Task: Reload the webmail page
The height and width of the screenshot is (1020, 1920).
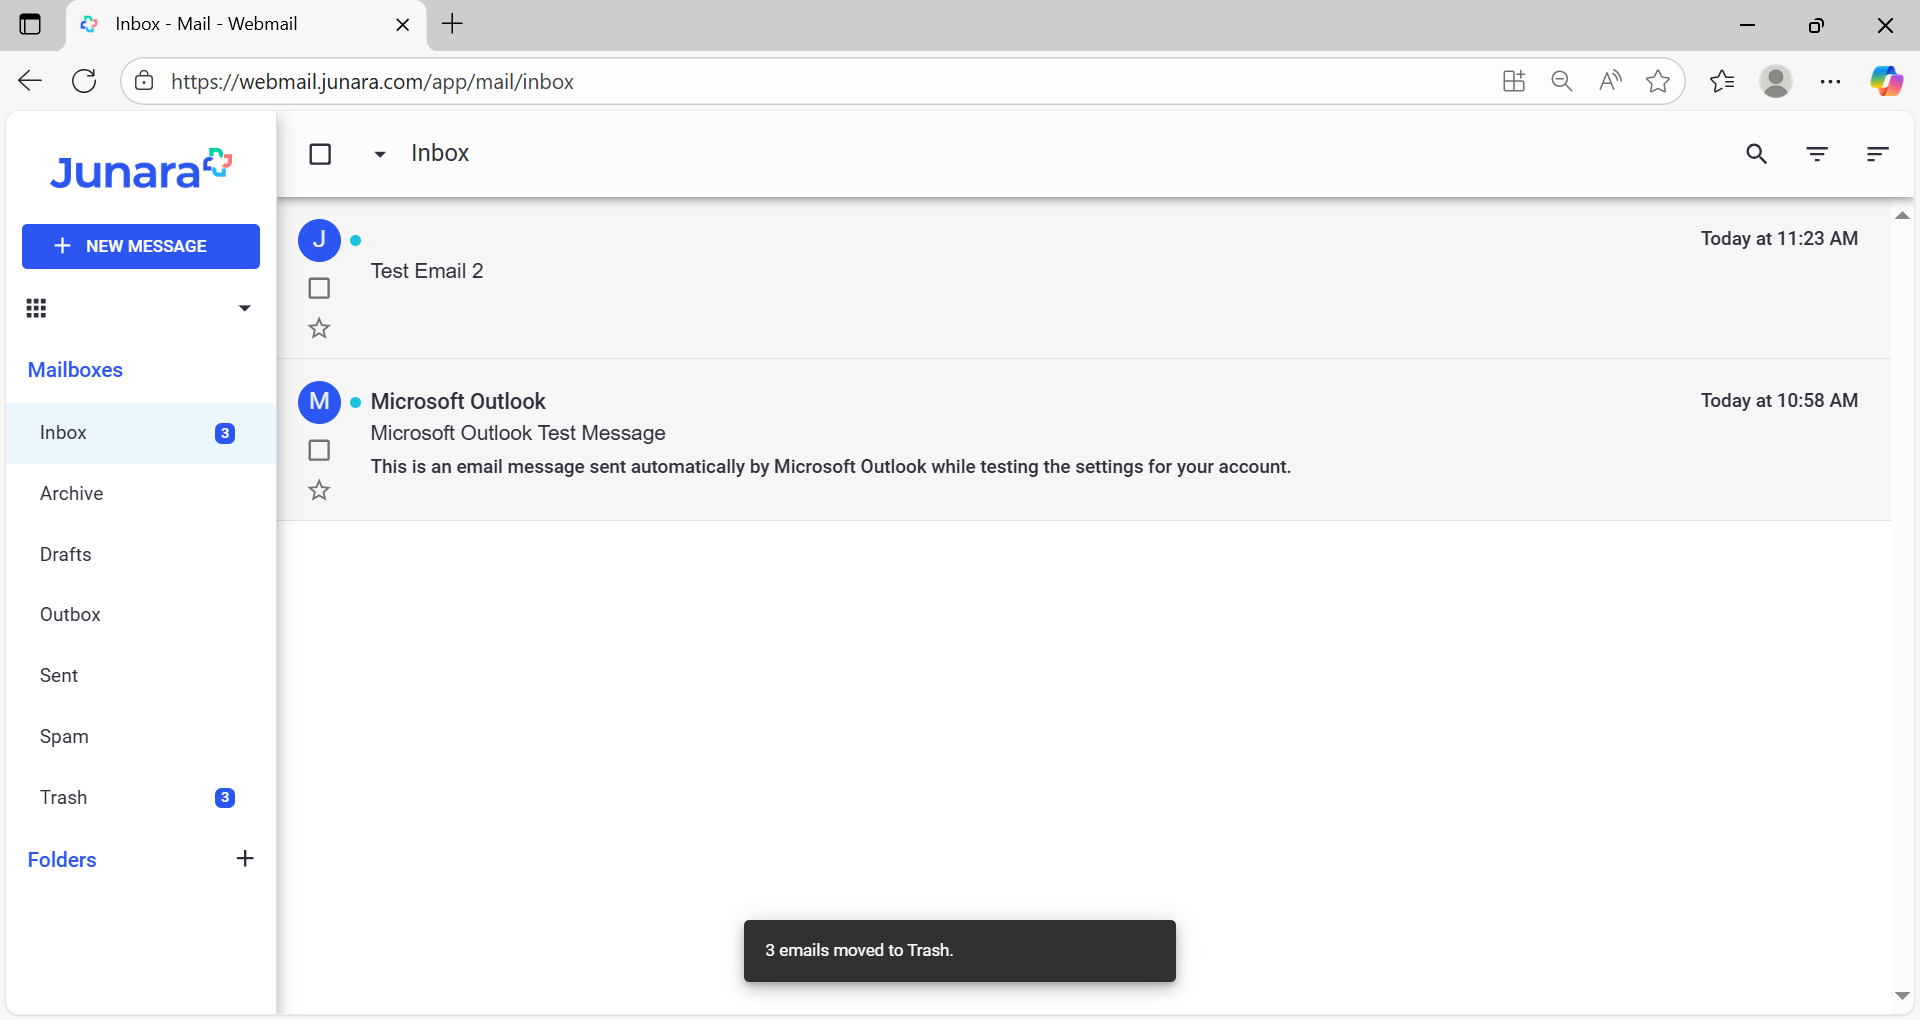Action: tap(84, 81)
